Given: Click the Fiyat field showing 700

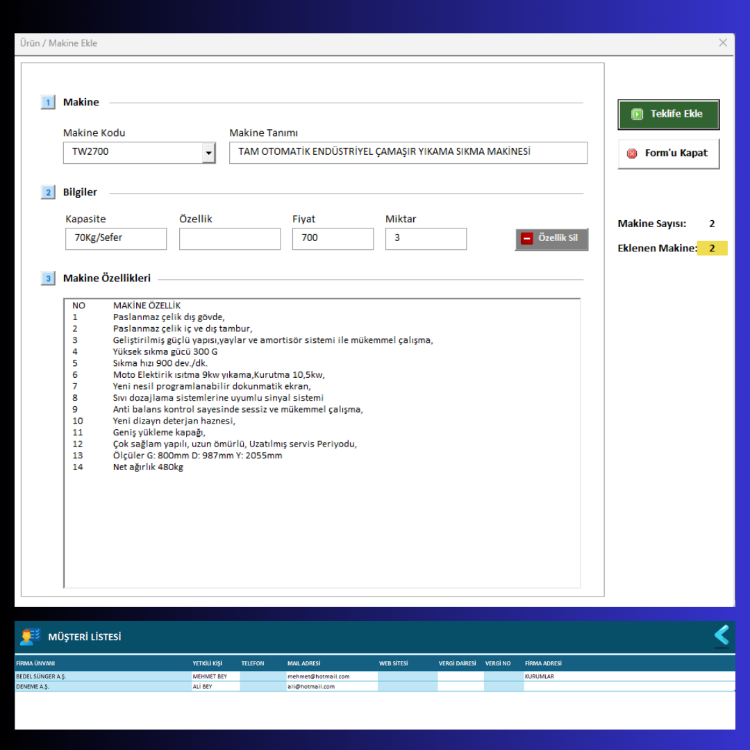Looking at the screenshot, I should (333, 238).
